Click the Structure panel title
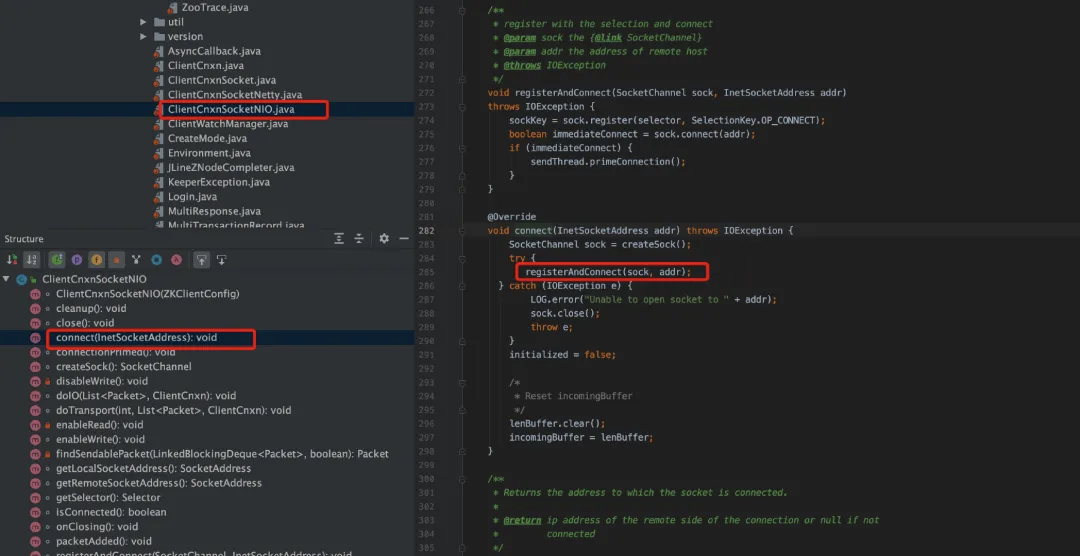Viewport: 1080px width, 556px height. [x=24, y=239]
